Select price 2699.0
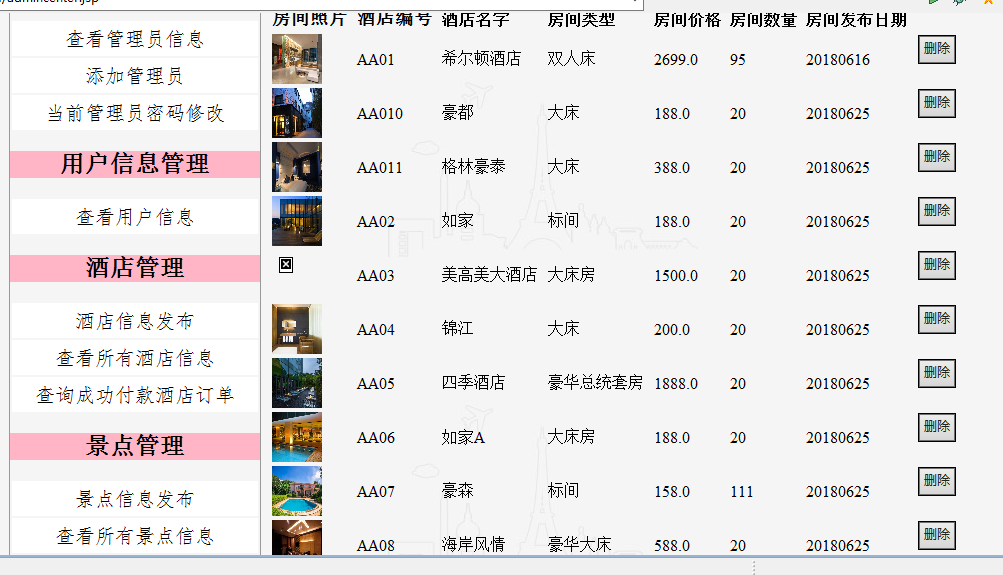 tap(675, 59)
